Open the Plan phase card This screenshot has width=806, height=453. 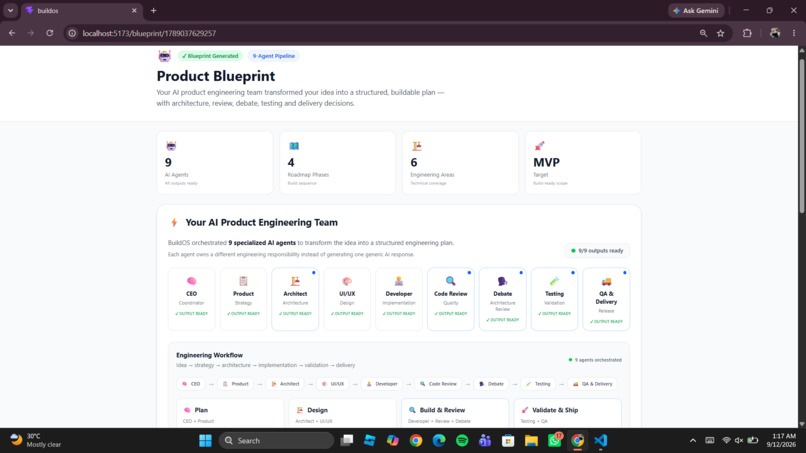[x=230, y=413]
